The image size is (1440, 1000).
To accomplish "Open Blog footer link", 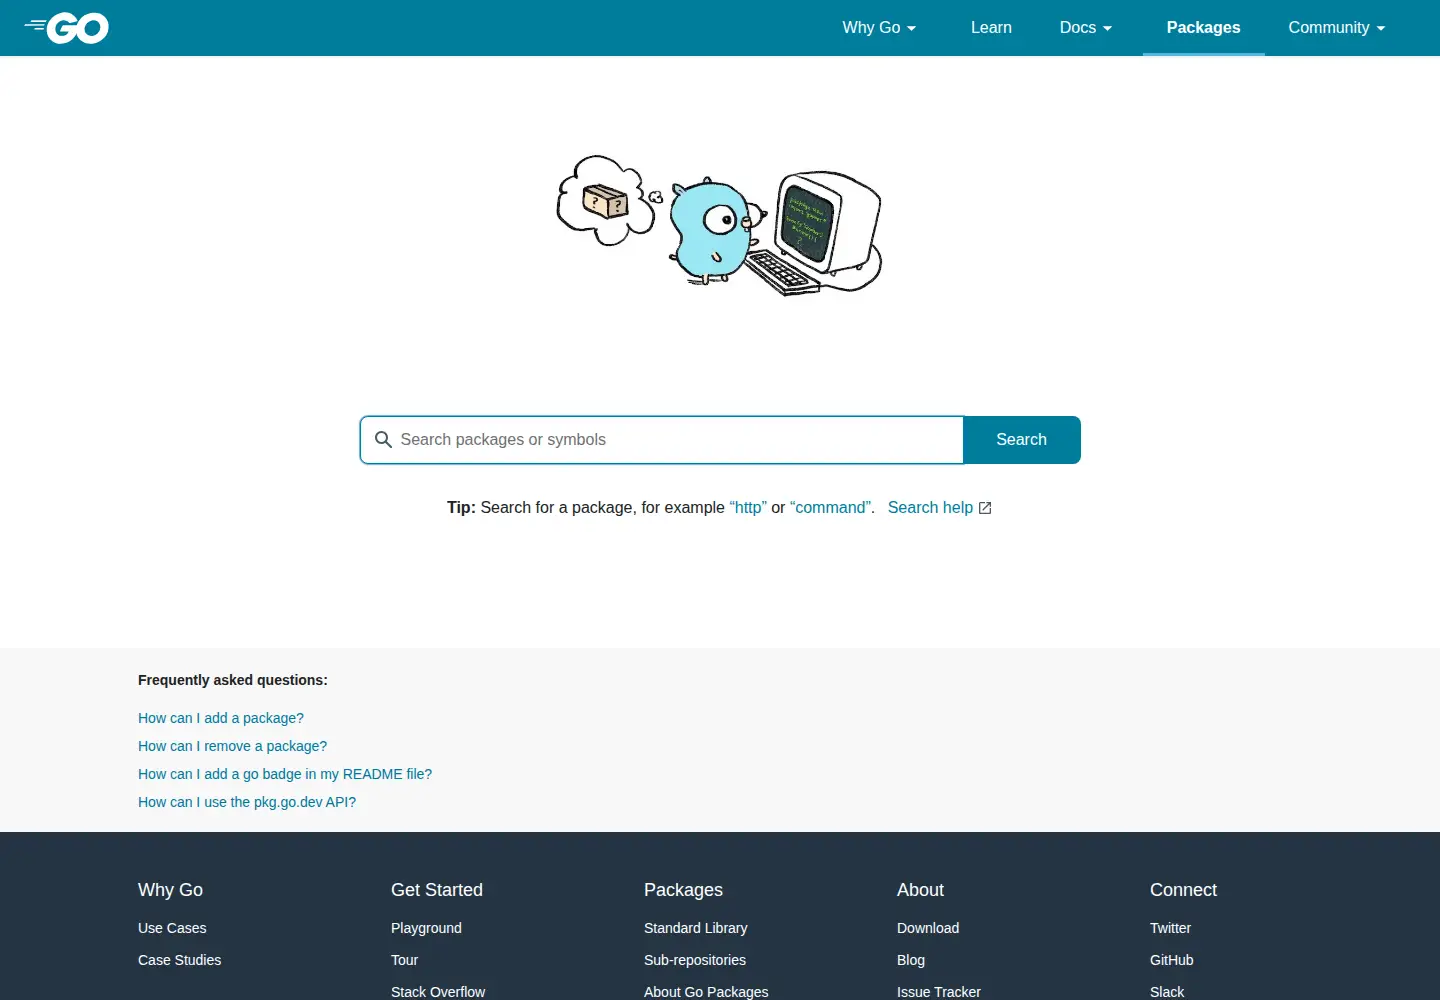I will [x=911, y=960].
